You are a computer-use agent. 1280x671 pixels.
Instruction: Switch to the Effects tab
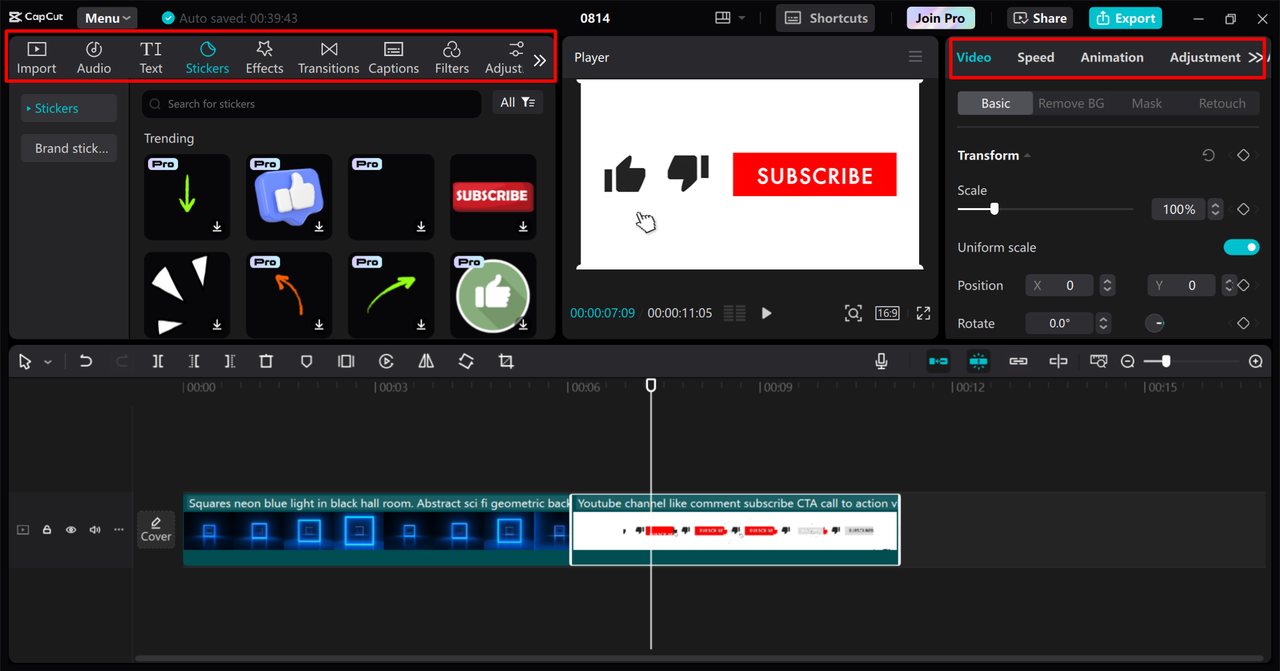point(264,58)
